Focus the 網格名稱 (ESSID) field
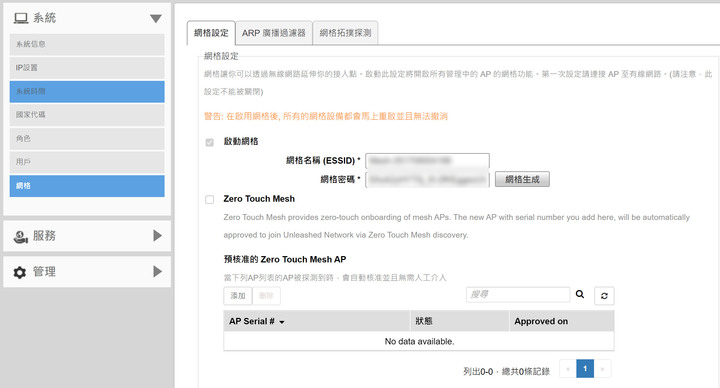Screen dimensions: 720x388 coord(428,161)
